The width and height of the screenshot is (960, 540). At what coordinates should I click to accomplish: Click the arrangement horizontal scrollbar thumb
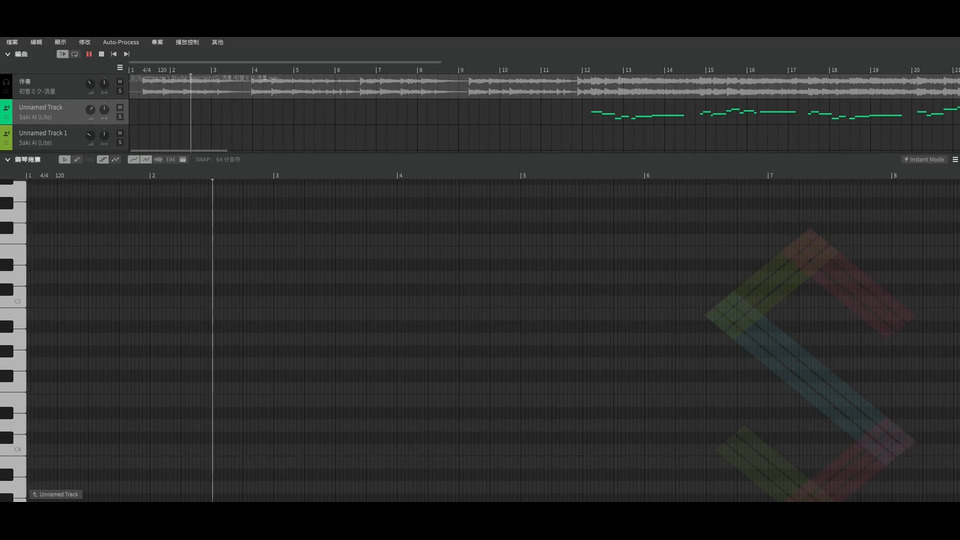click(x=178, y=150)
